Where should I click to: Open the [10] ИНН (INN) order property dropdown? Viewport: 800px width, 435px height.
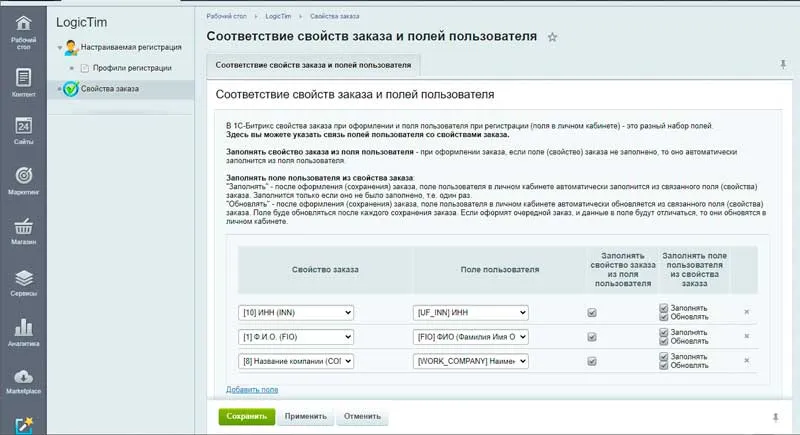coord(296,312)
